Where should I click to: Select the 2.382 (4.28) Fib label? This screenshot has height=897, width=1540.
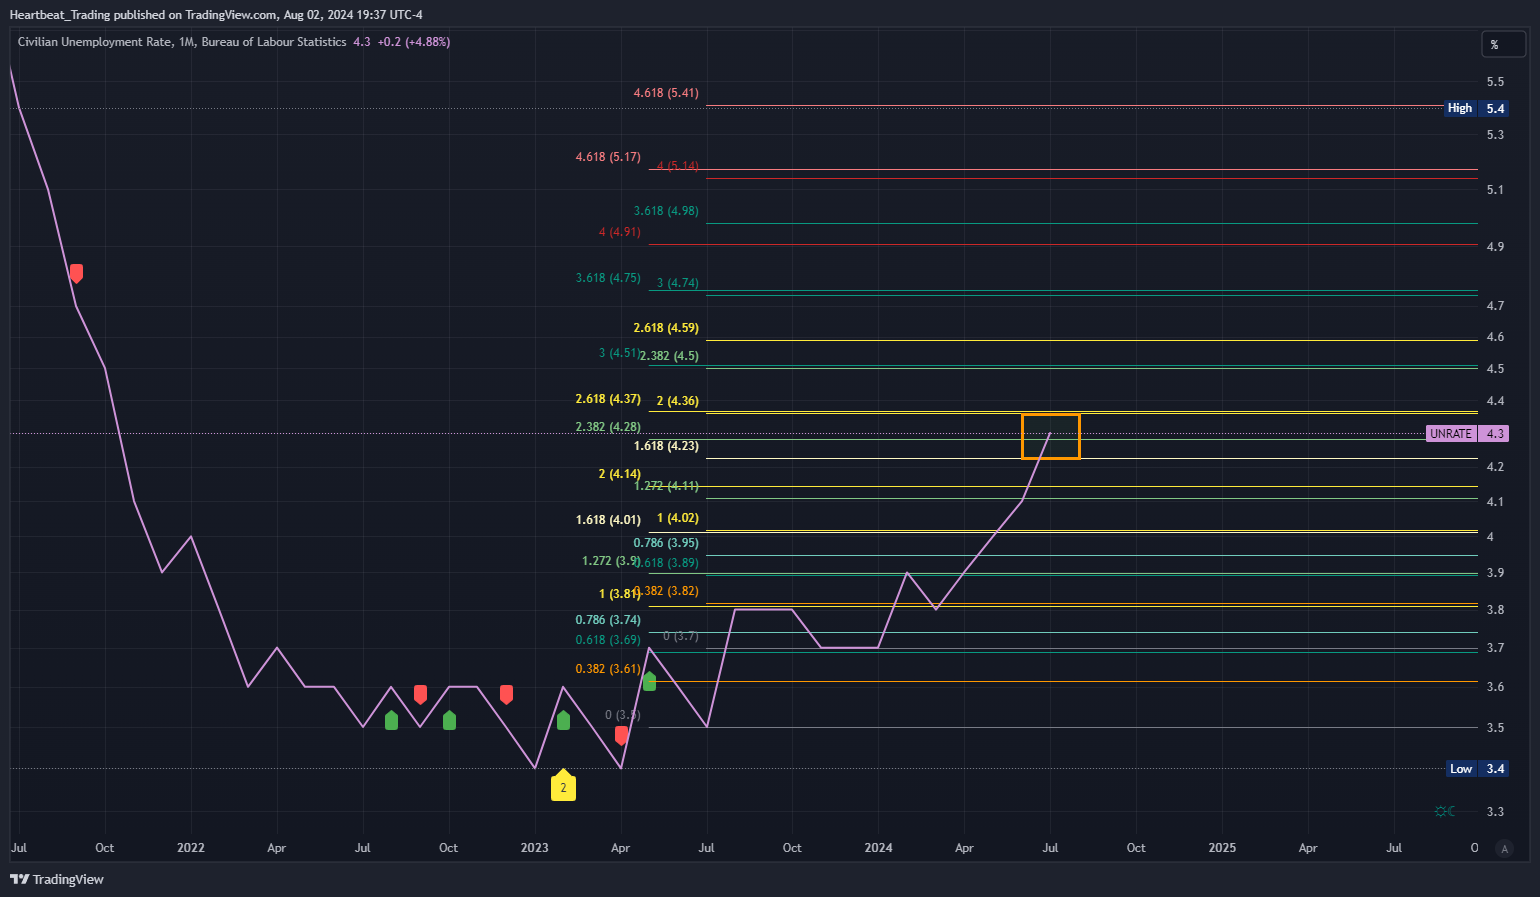(608, 427)
